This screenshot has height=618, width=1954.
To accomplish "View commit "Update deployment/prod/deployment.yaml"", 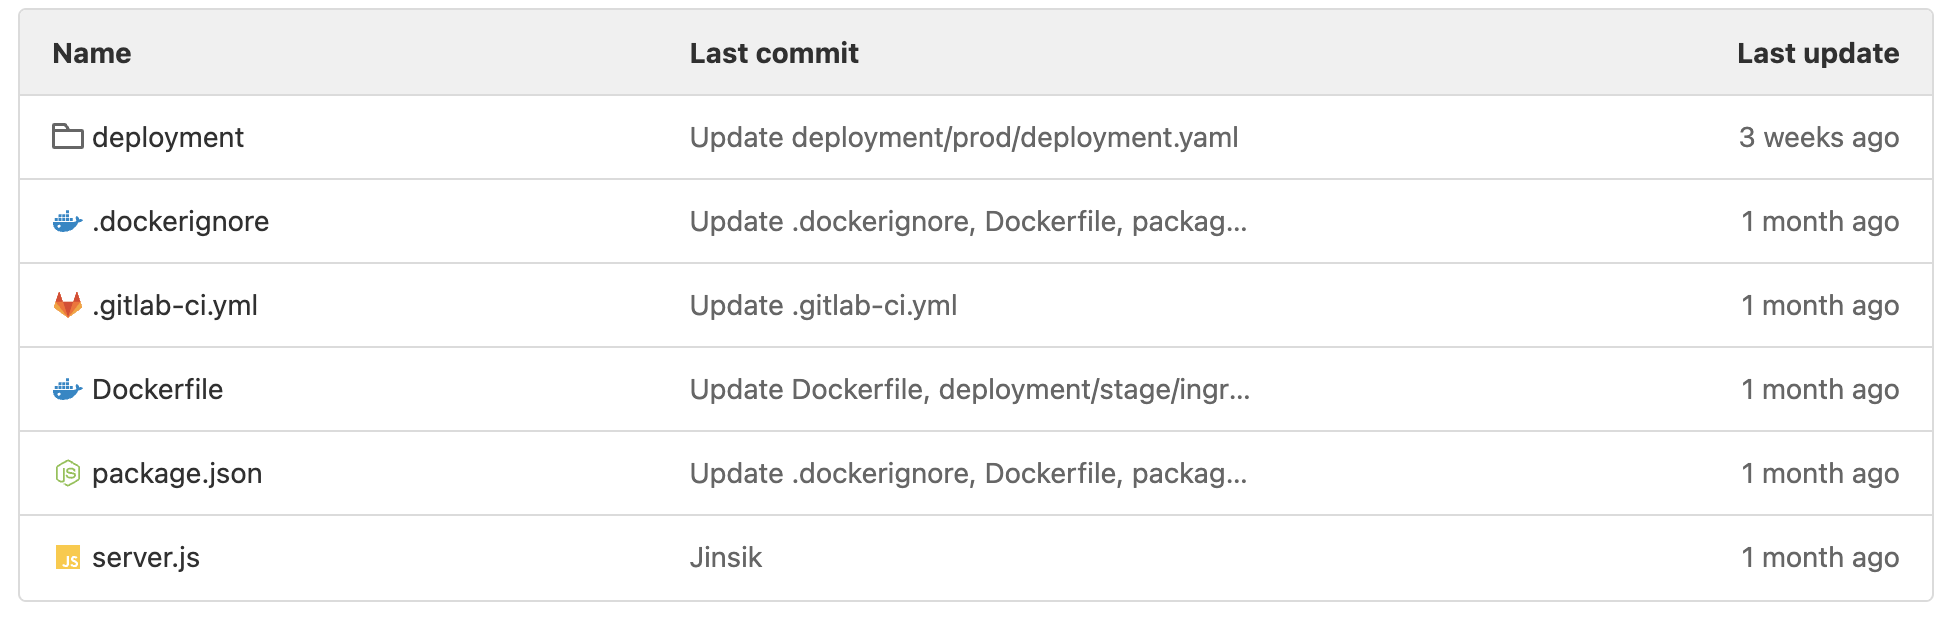I will [x=963, y=137].
